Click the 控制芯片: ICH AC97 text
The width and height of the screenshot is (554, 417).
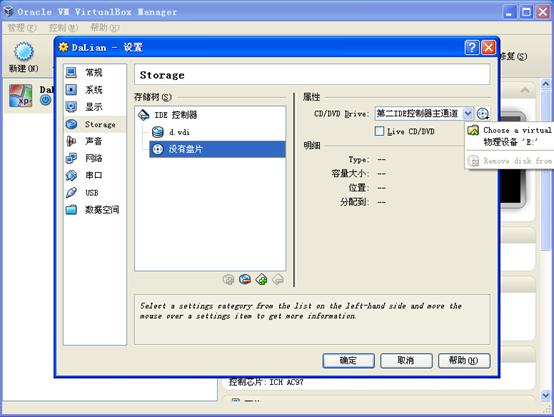coord(266,382)
